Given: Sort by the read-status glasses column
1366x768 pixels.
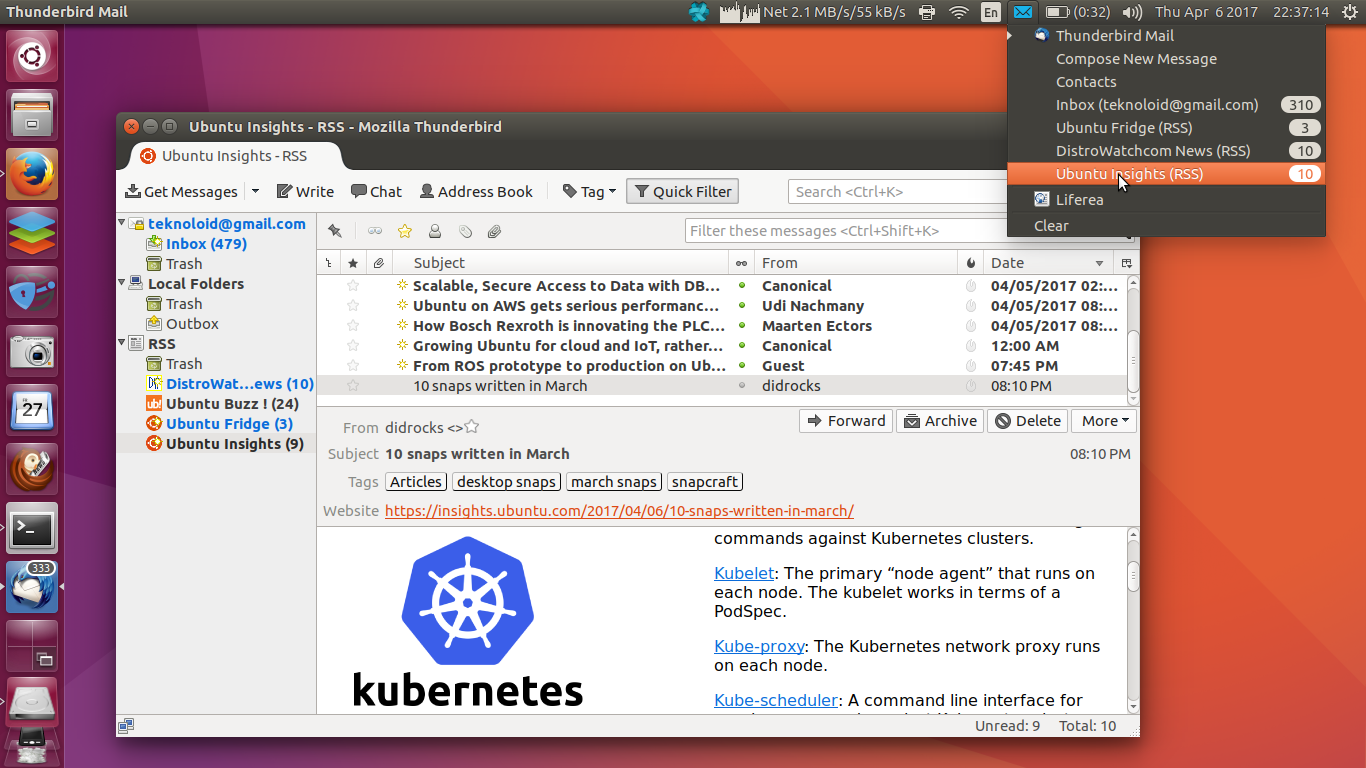Looking at the screenshot, I should 741,263.
